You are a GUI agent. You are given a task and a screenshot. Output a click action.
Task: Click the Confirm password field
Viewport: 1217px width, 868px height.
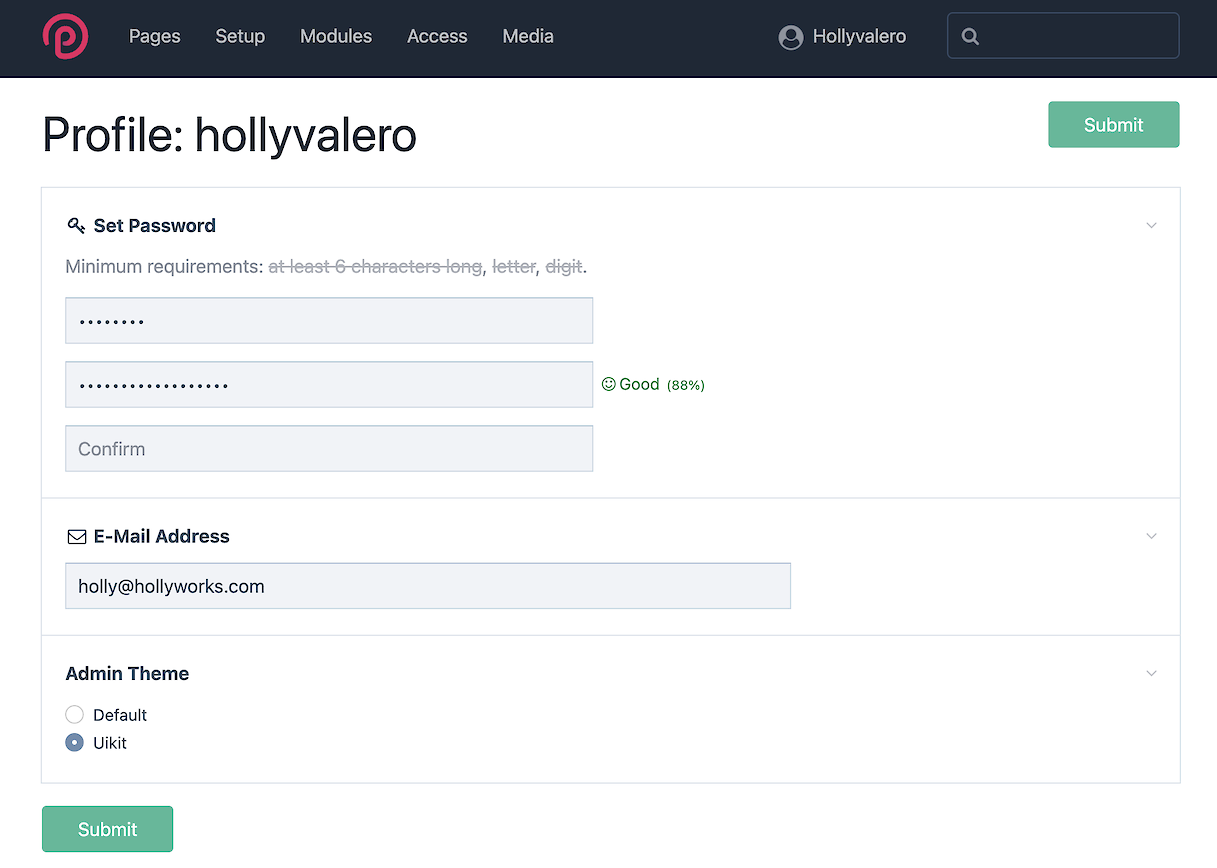click(x=329, y=449)
